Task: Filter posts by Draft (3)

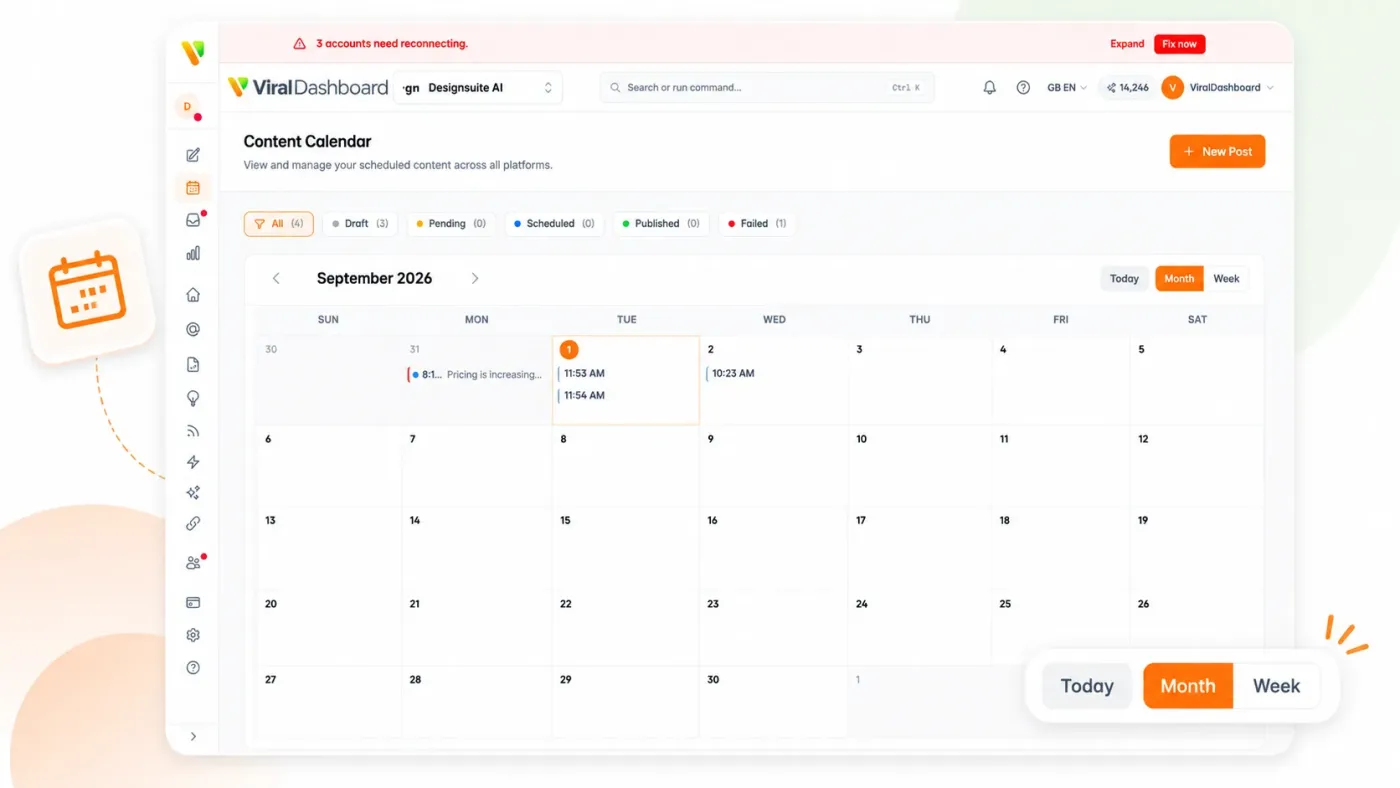Action: [360, 224]
